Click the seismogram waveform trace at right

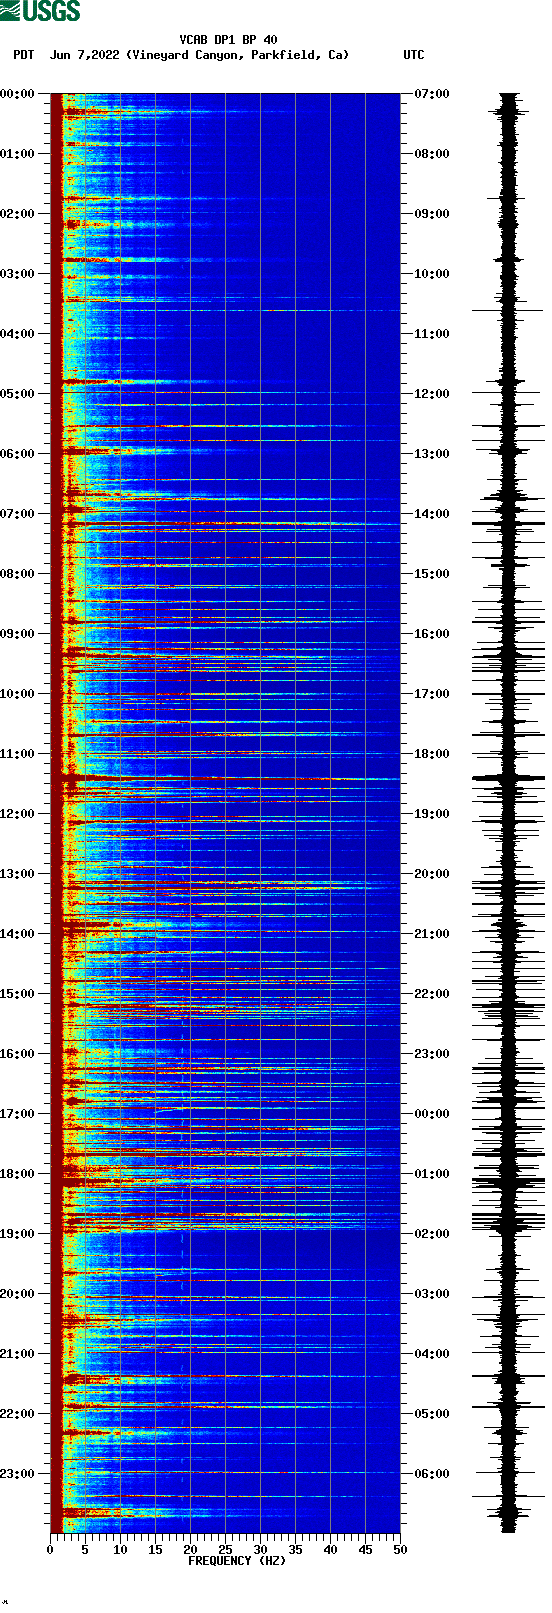tap(509, 813)
